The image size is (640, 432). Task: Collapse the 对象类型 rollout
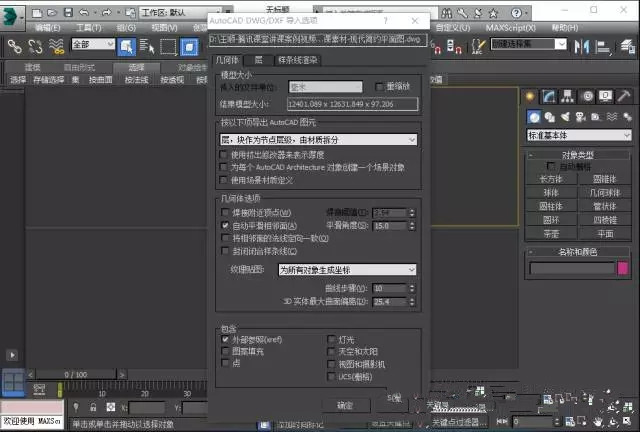[578, 155]
